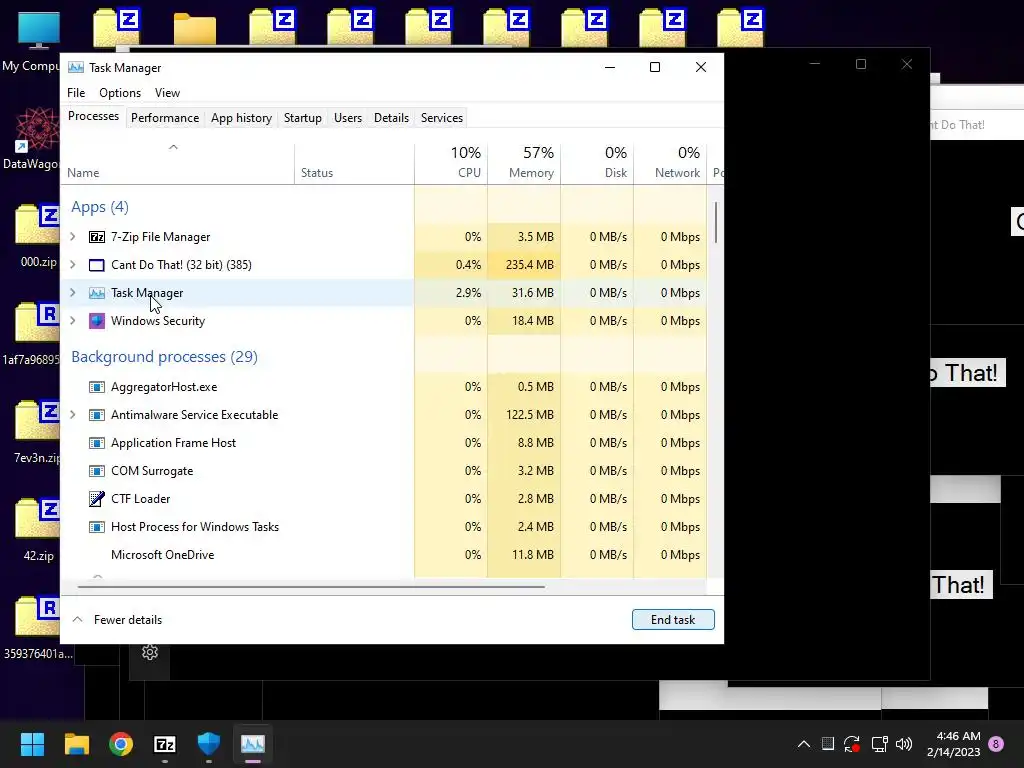
Task: Sort processes by Network column
Action: click(670, 164)
